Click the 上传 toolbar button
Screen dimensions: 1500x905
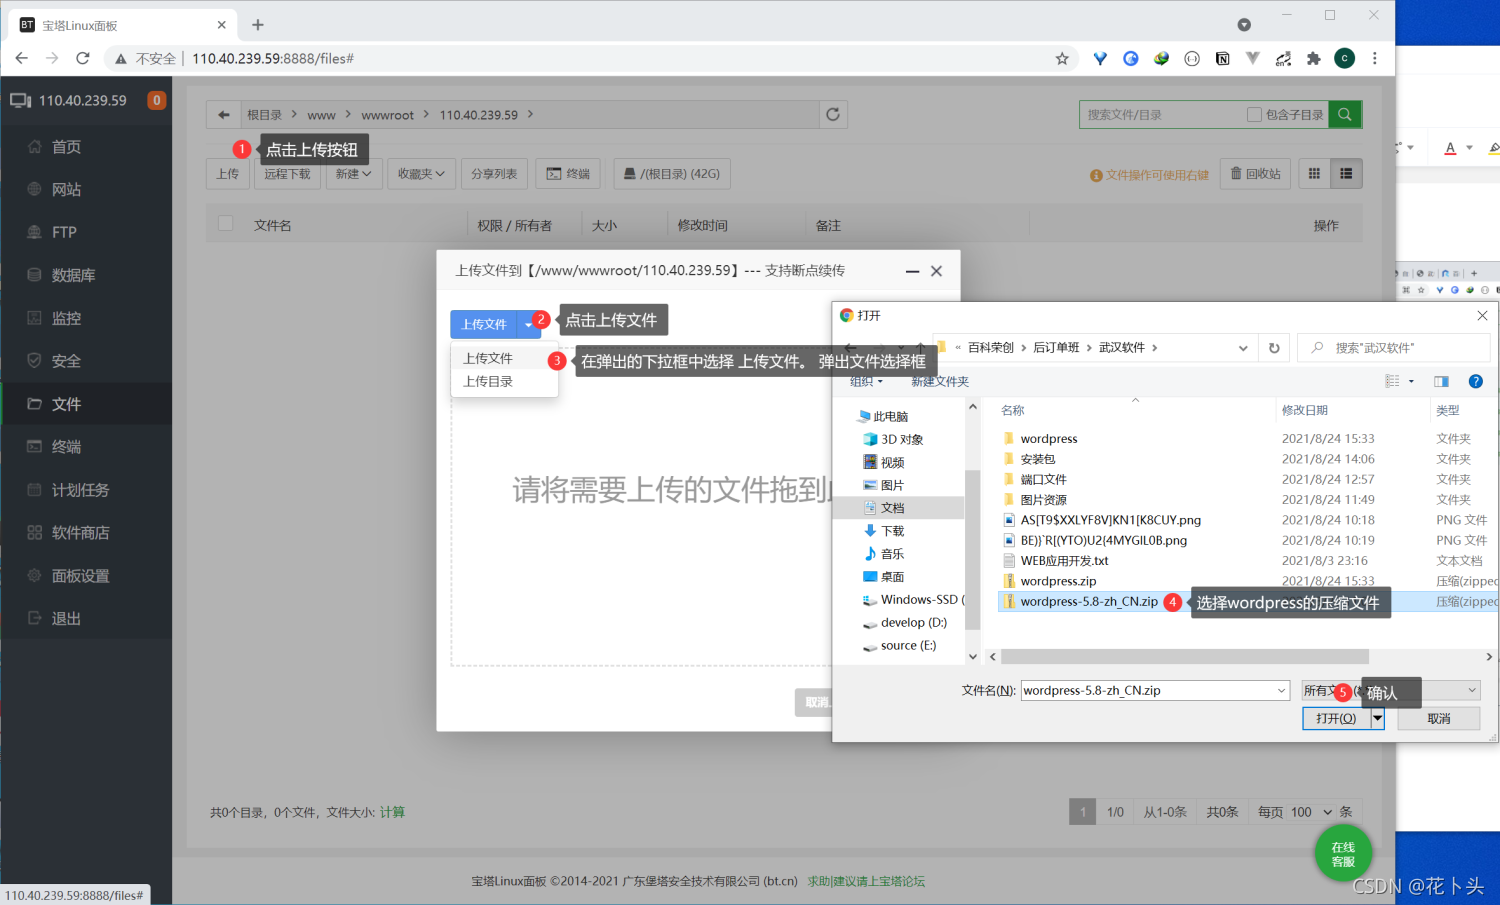point(228,174)
